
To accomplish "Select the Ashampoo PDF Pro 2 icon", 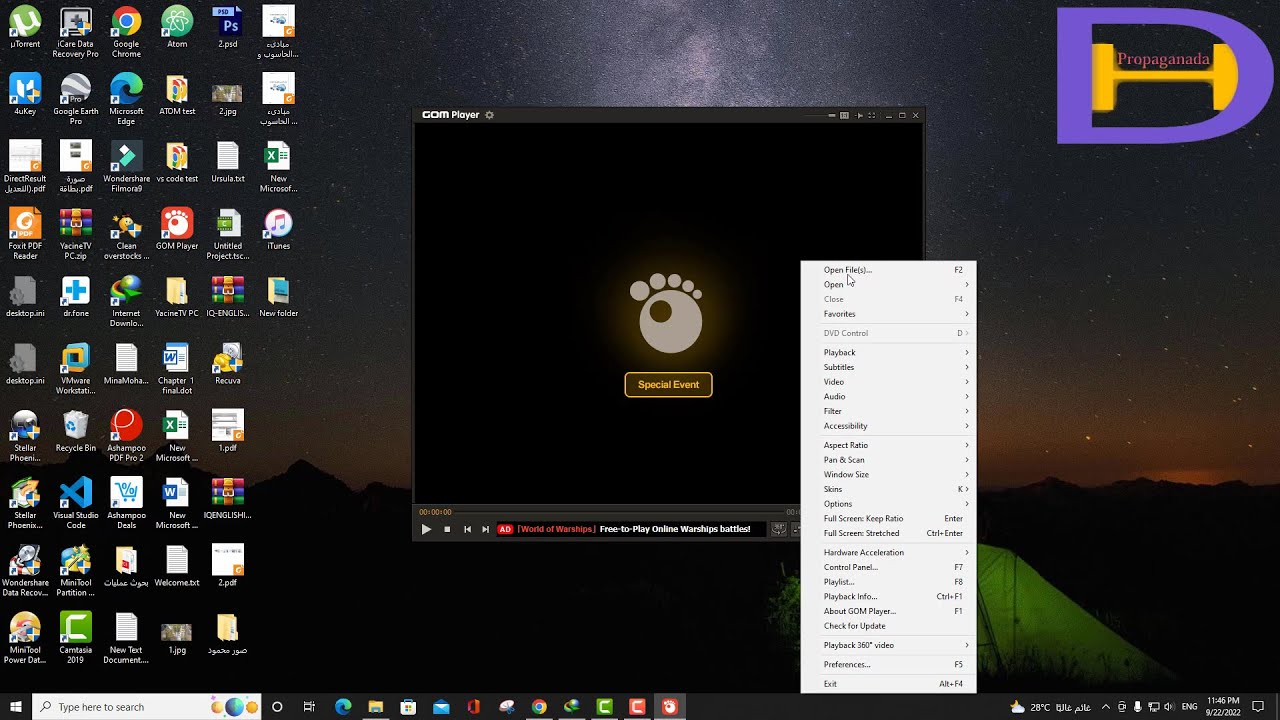I will point(126,436).
